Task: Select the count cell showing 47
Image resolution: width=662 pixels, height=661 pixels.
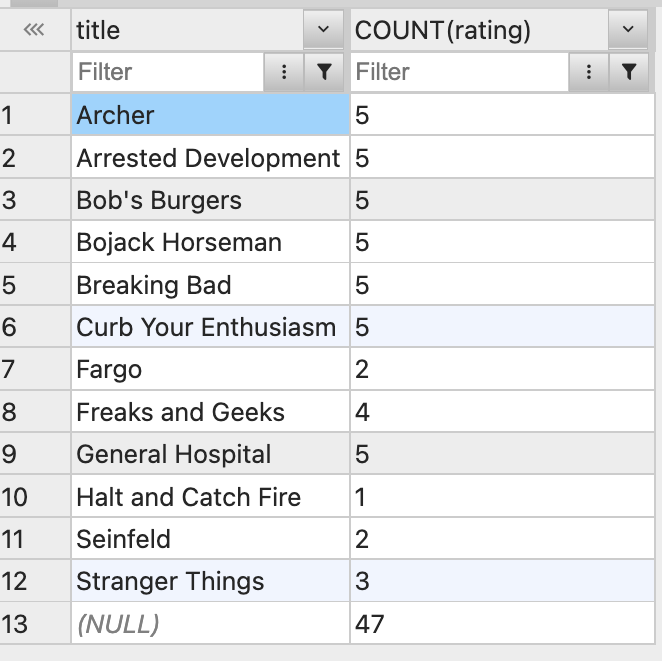Action: pyautogui.click(x=502, y=623)
